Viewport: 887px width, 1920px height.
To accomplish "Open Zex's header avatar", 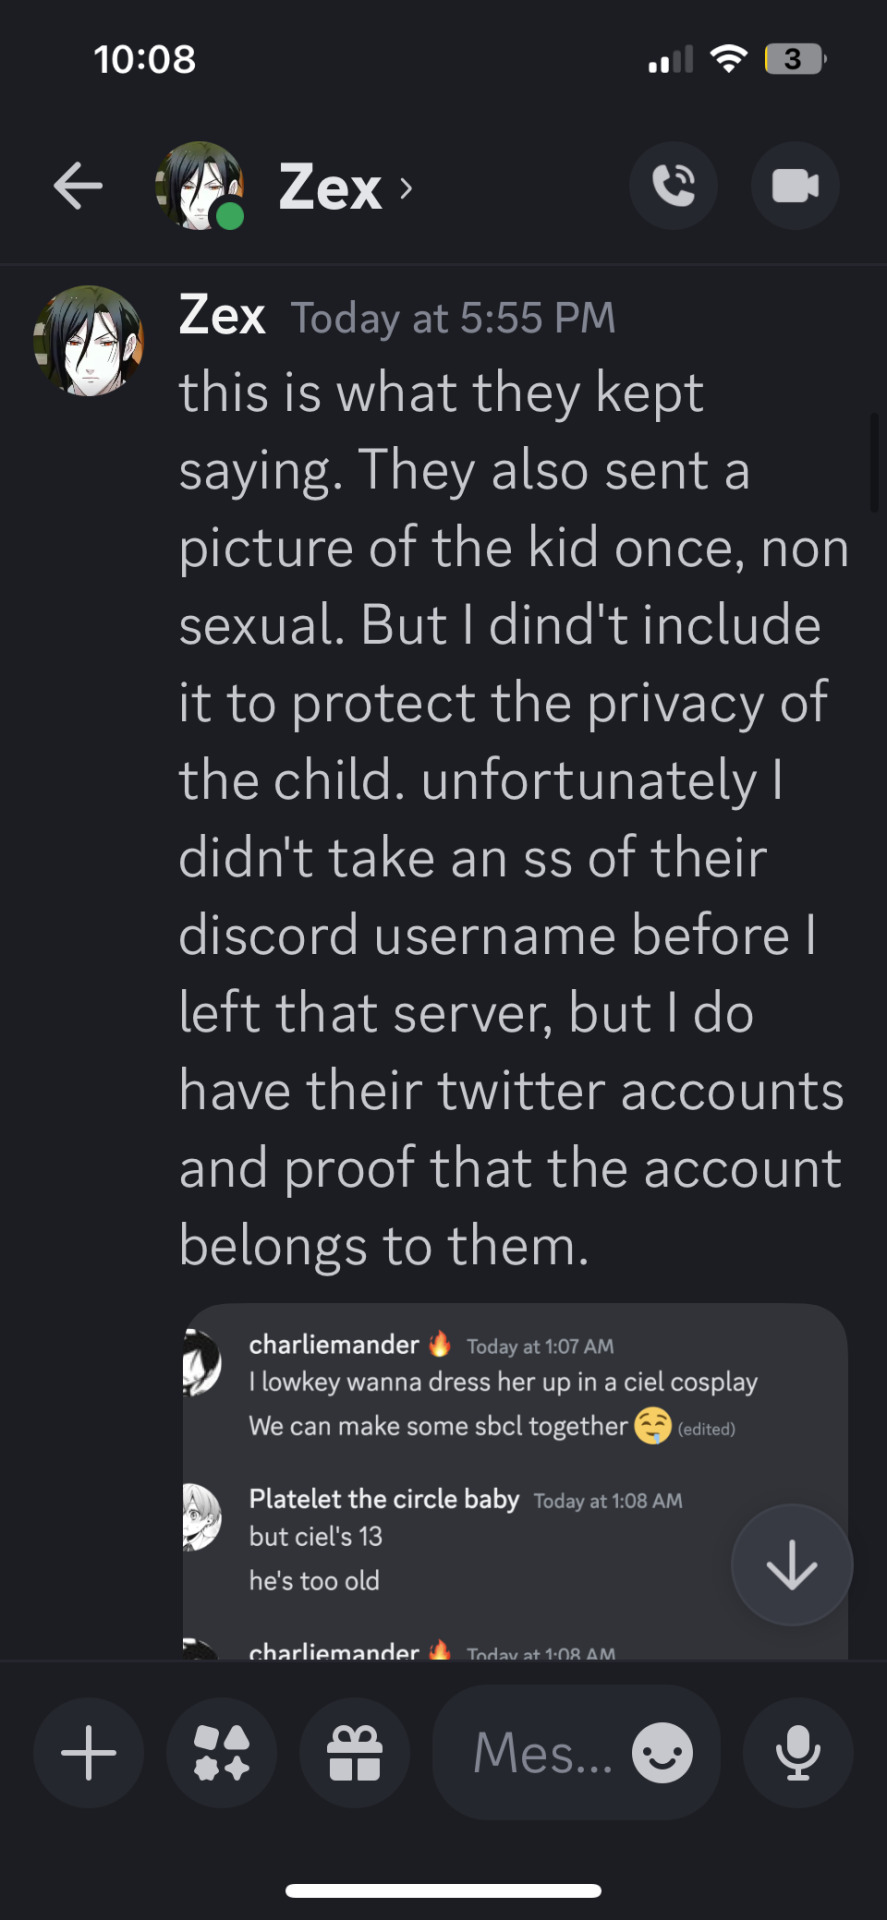I will [200, 186].
